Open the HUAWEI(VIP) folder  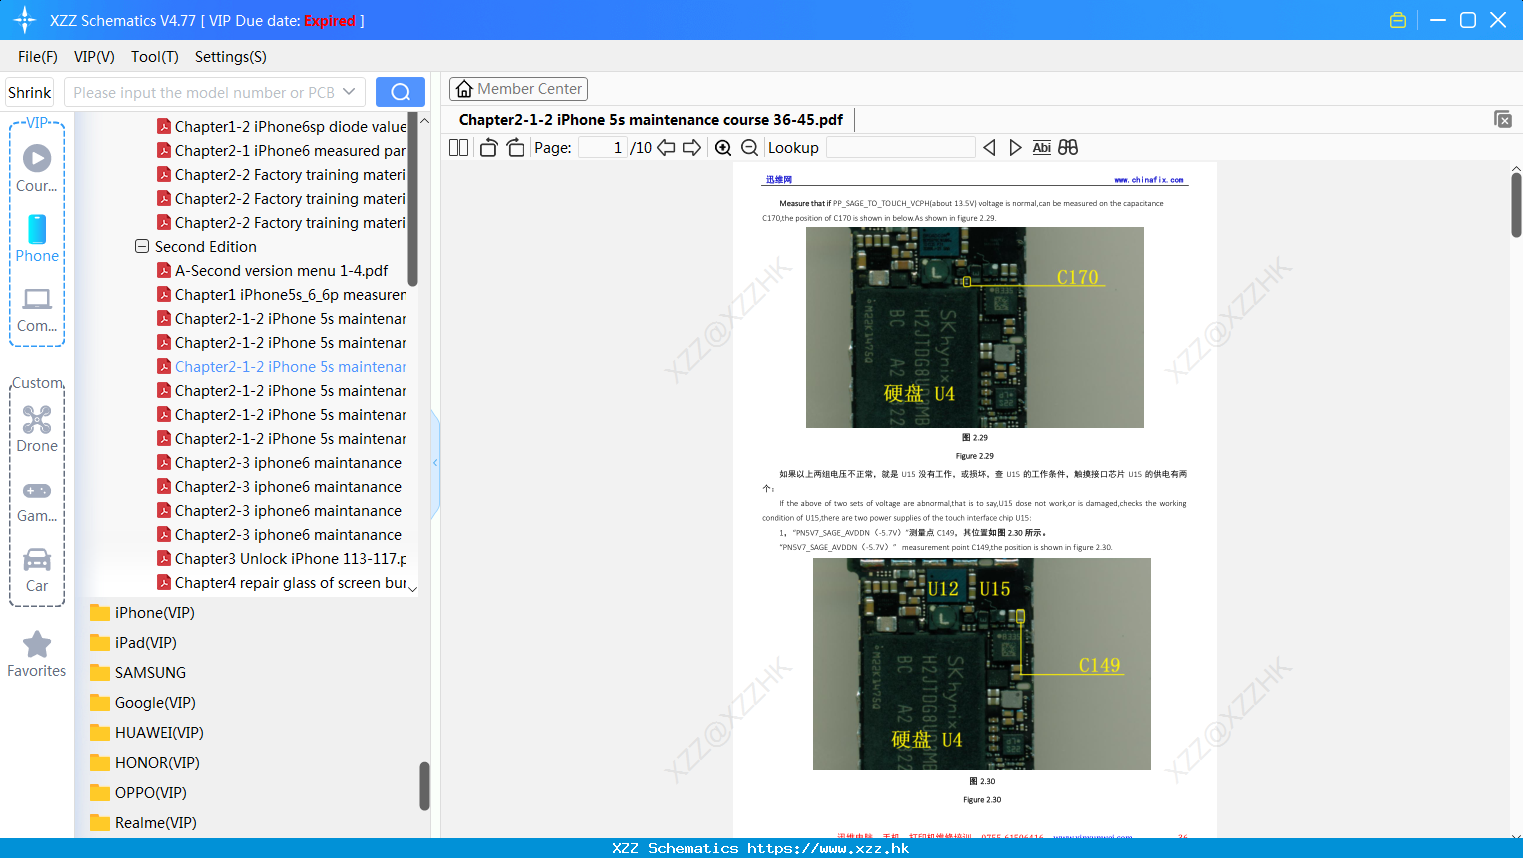tap(147, 733)
